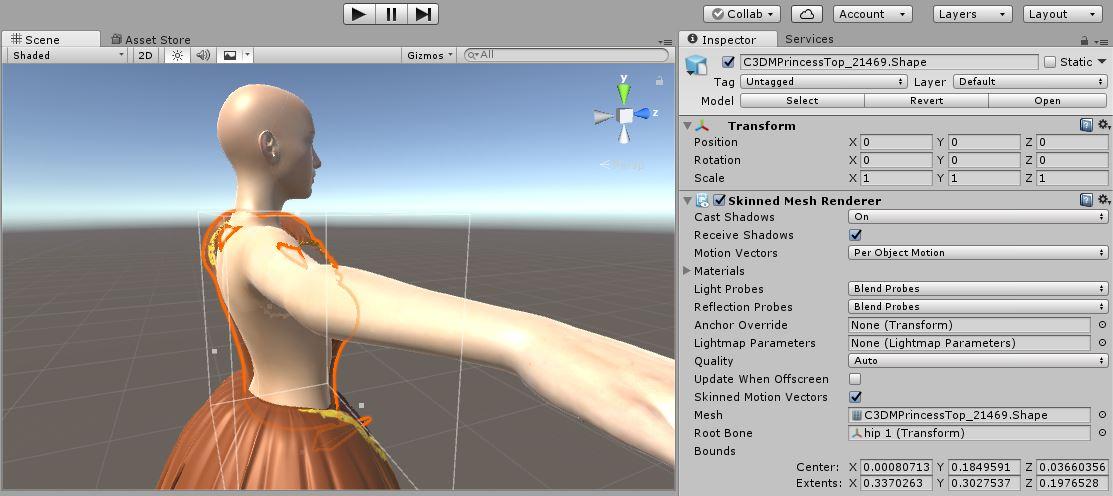Edit the object name field C3DMPrincessTop_21469.Shape
Image resolution: width=1113 pixels, height=496 pixels.
click(x=889, y=62)
